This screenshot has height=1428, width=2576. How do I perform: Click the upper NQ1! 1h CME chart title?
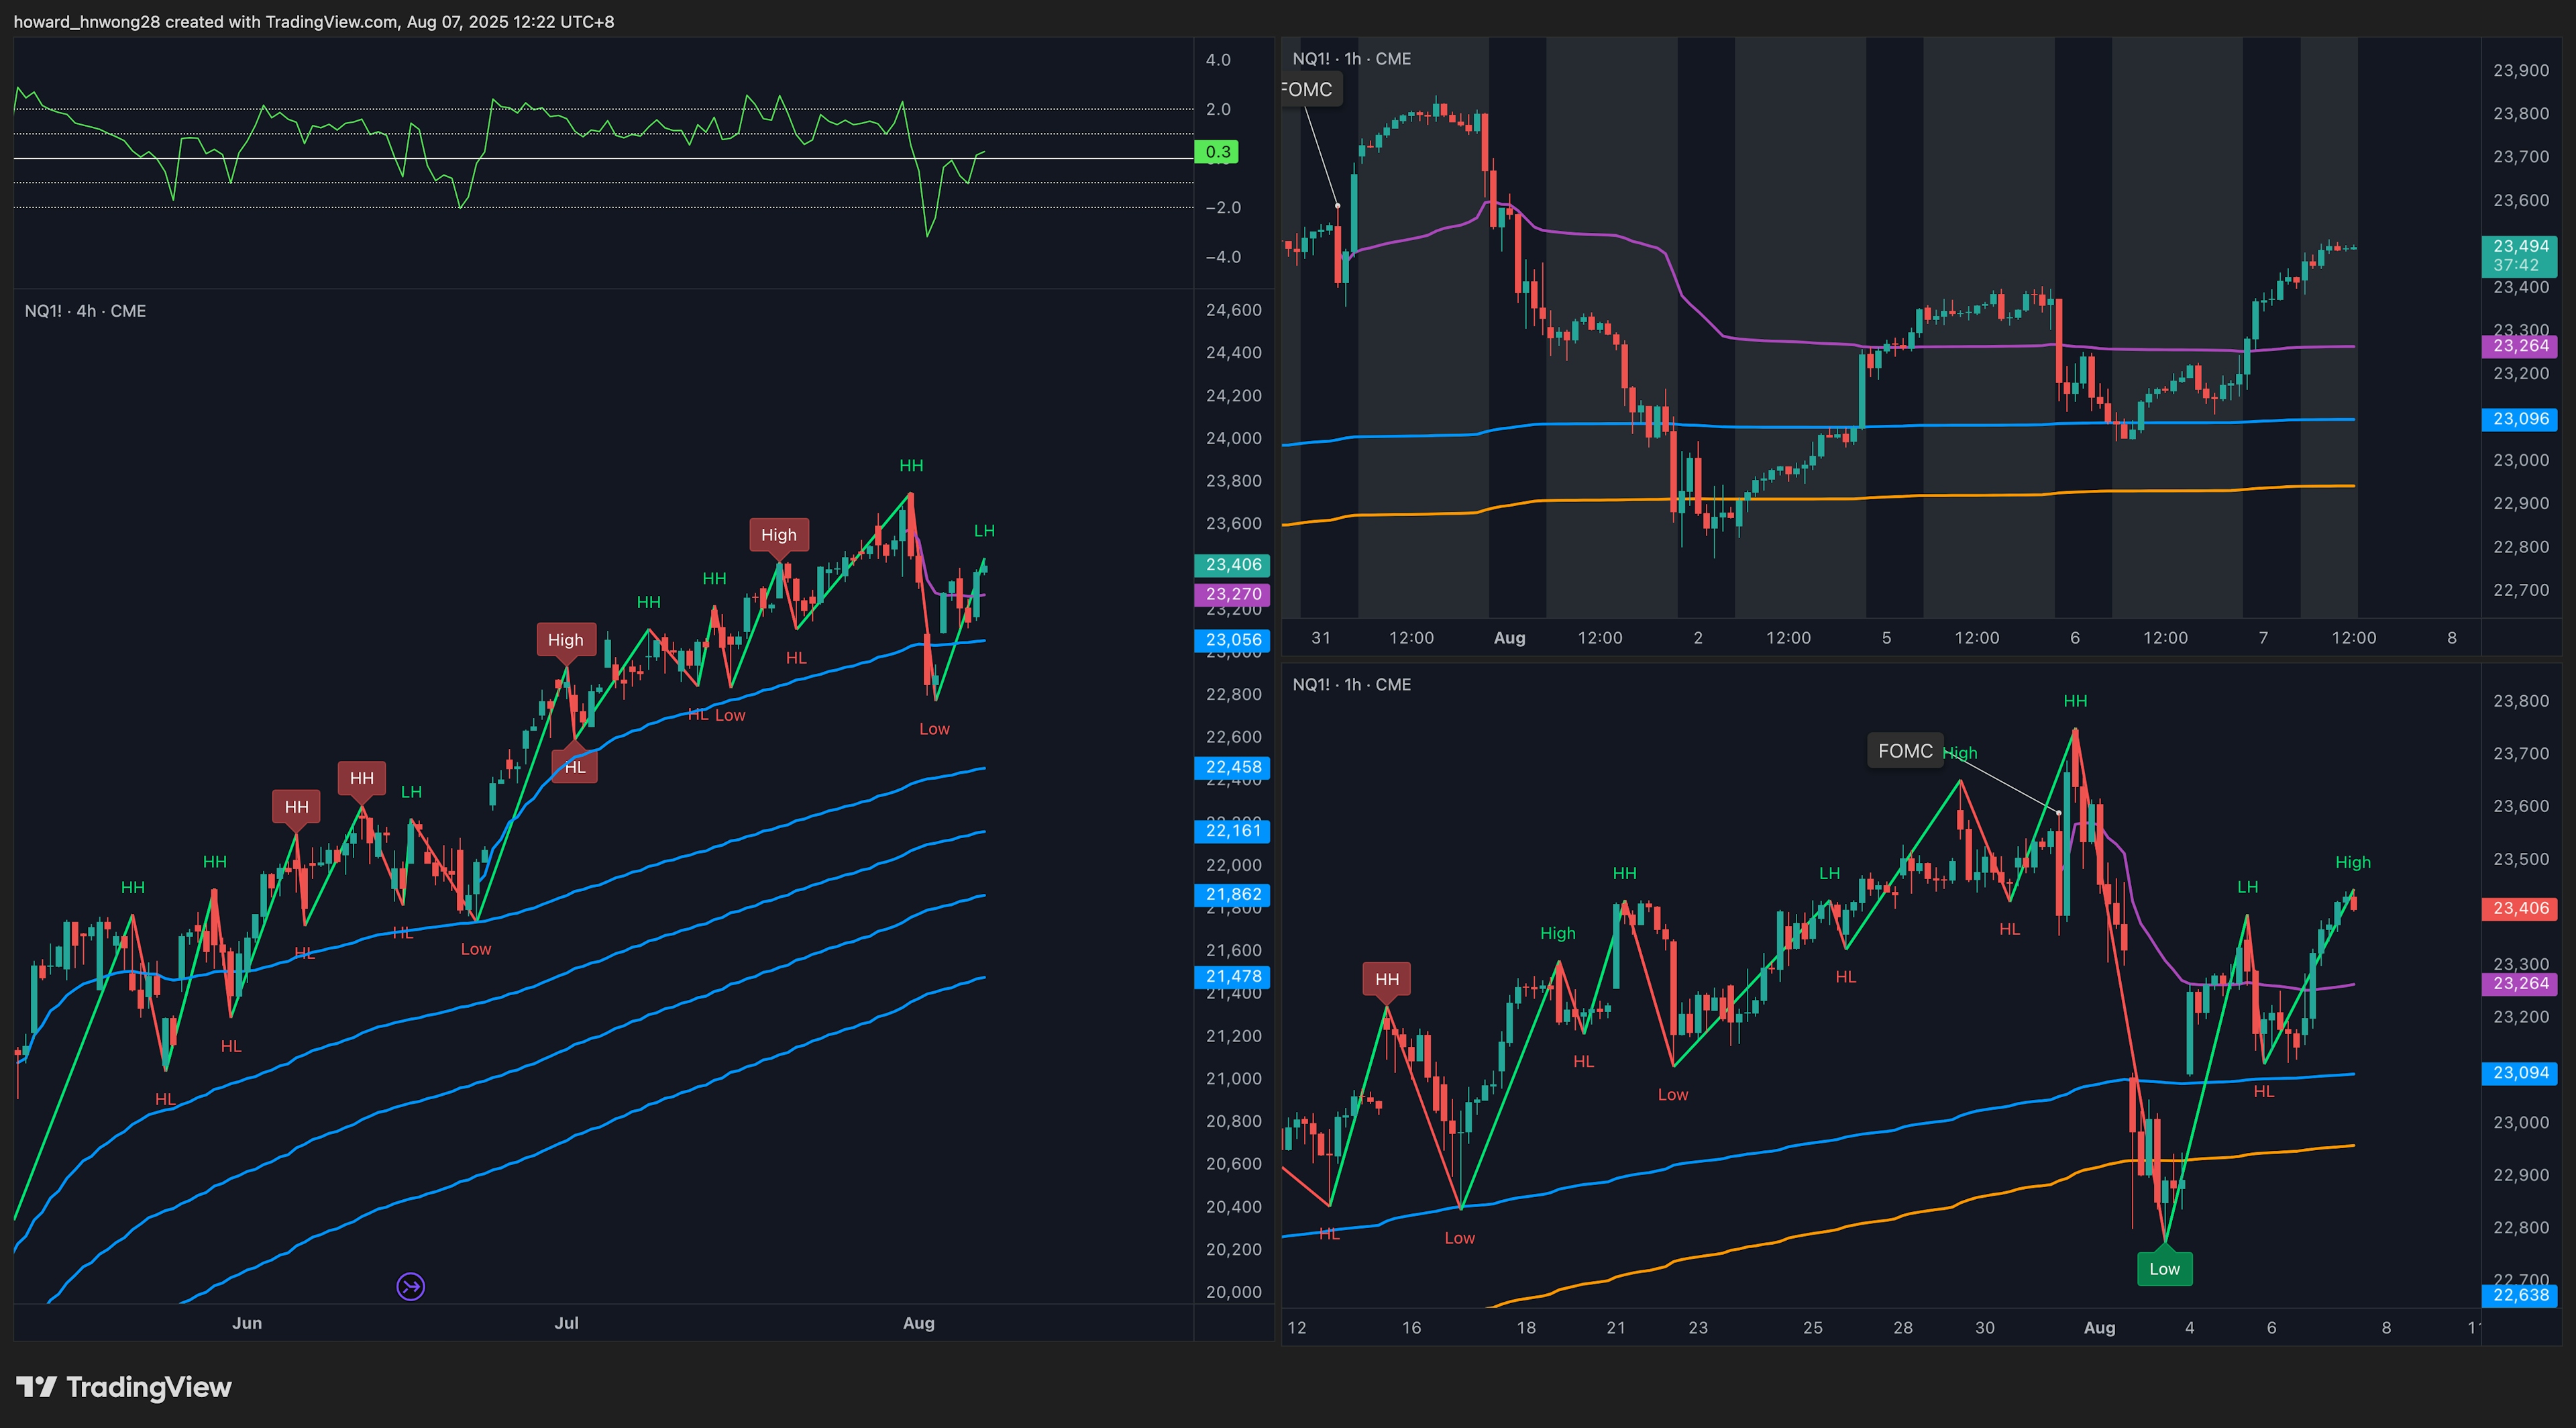[x=1351, y=59]
